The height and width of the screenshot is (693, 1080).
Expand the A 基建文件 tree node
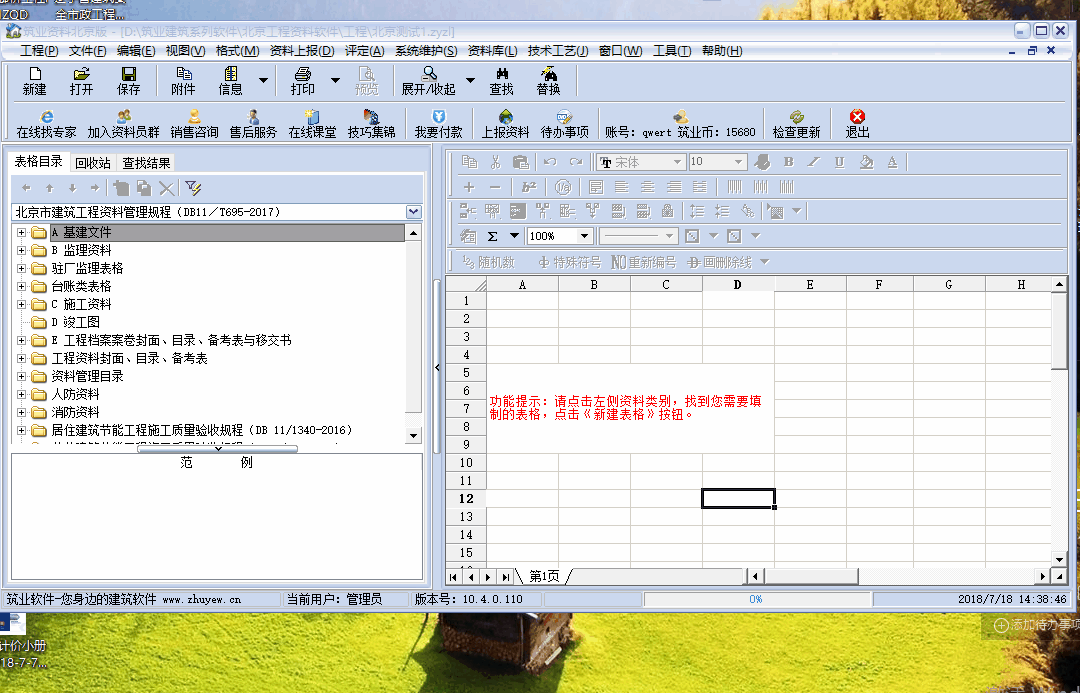click(21, 232)
